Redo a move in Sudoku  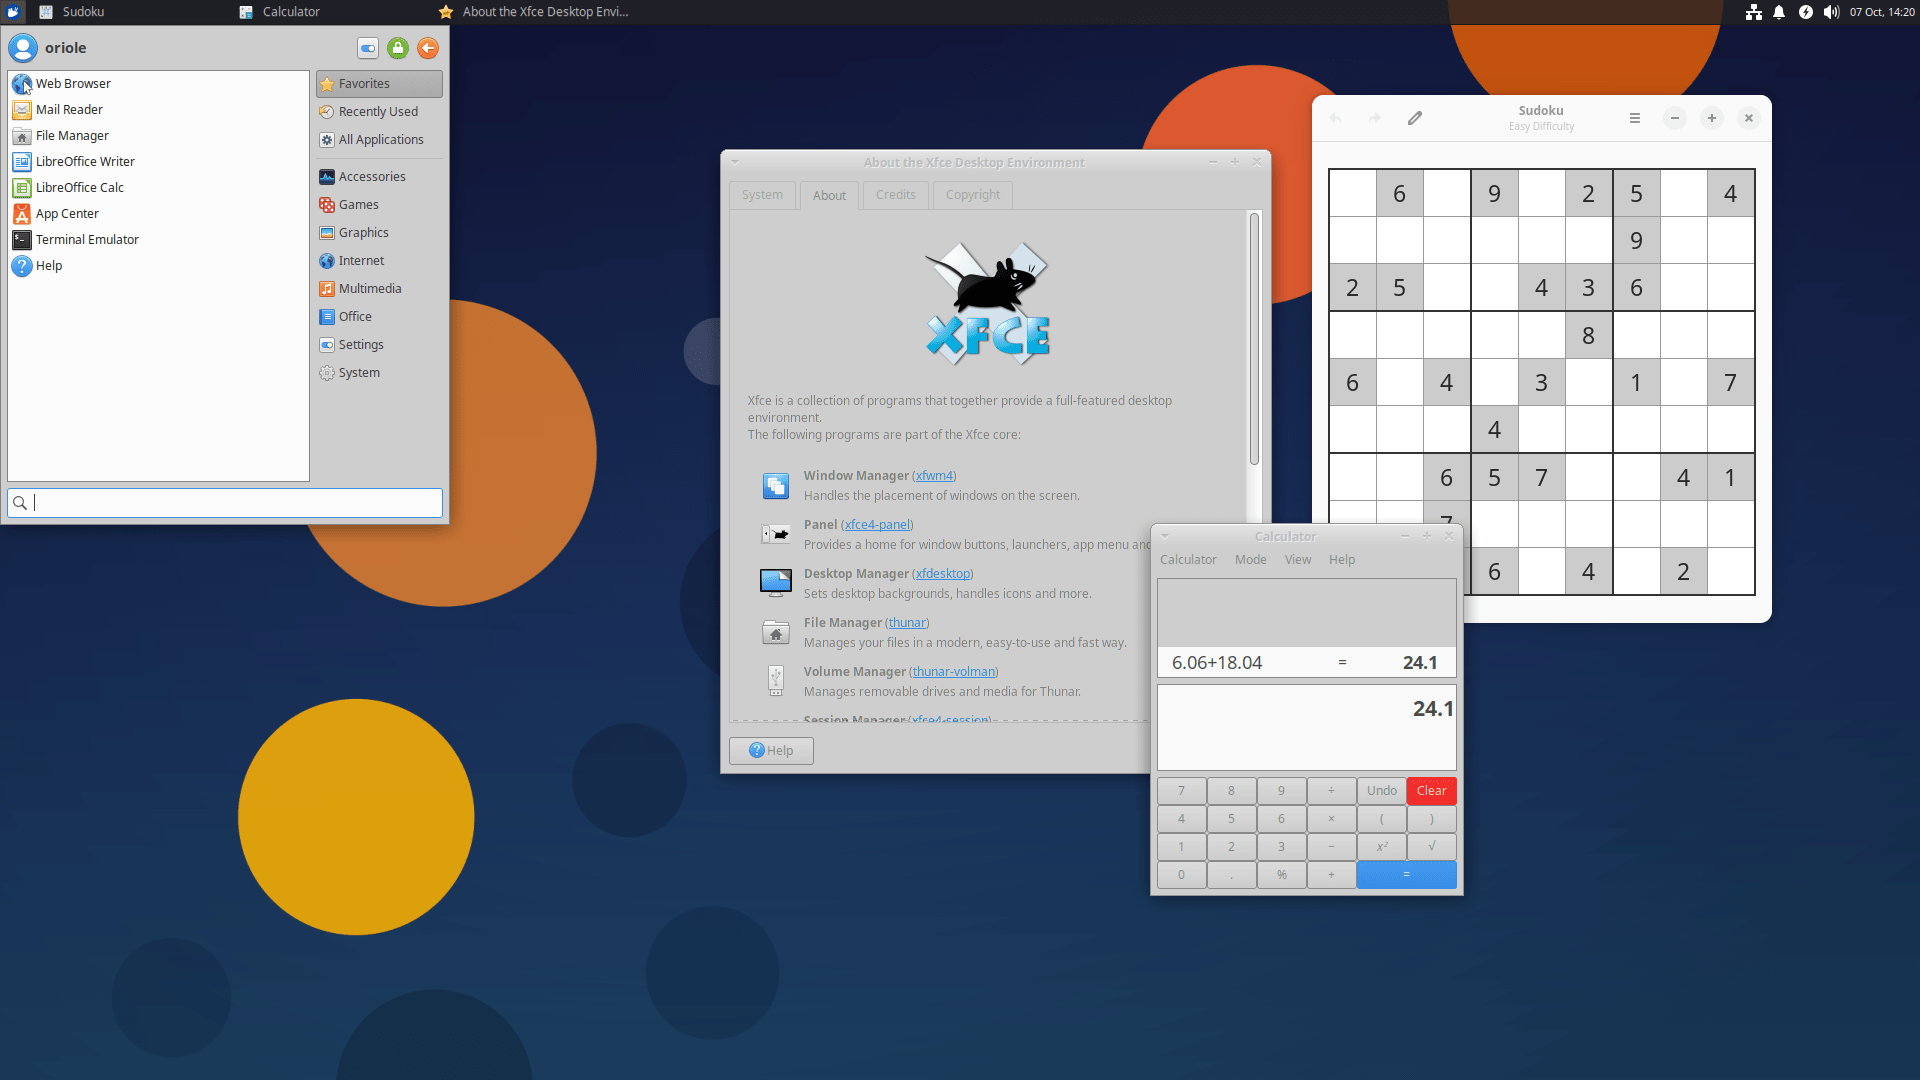[1375, 118]
